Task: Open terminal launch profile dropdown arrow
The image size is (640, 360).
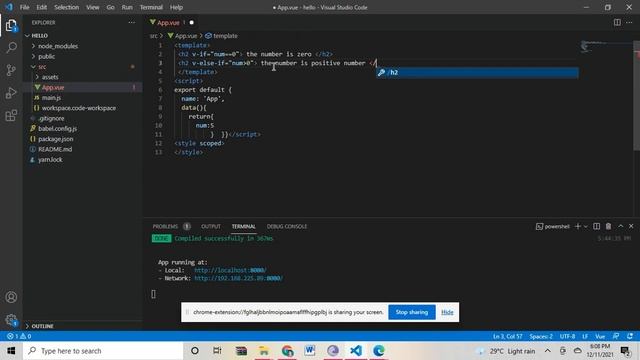Action: click(586, 226)
